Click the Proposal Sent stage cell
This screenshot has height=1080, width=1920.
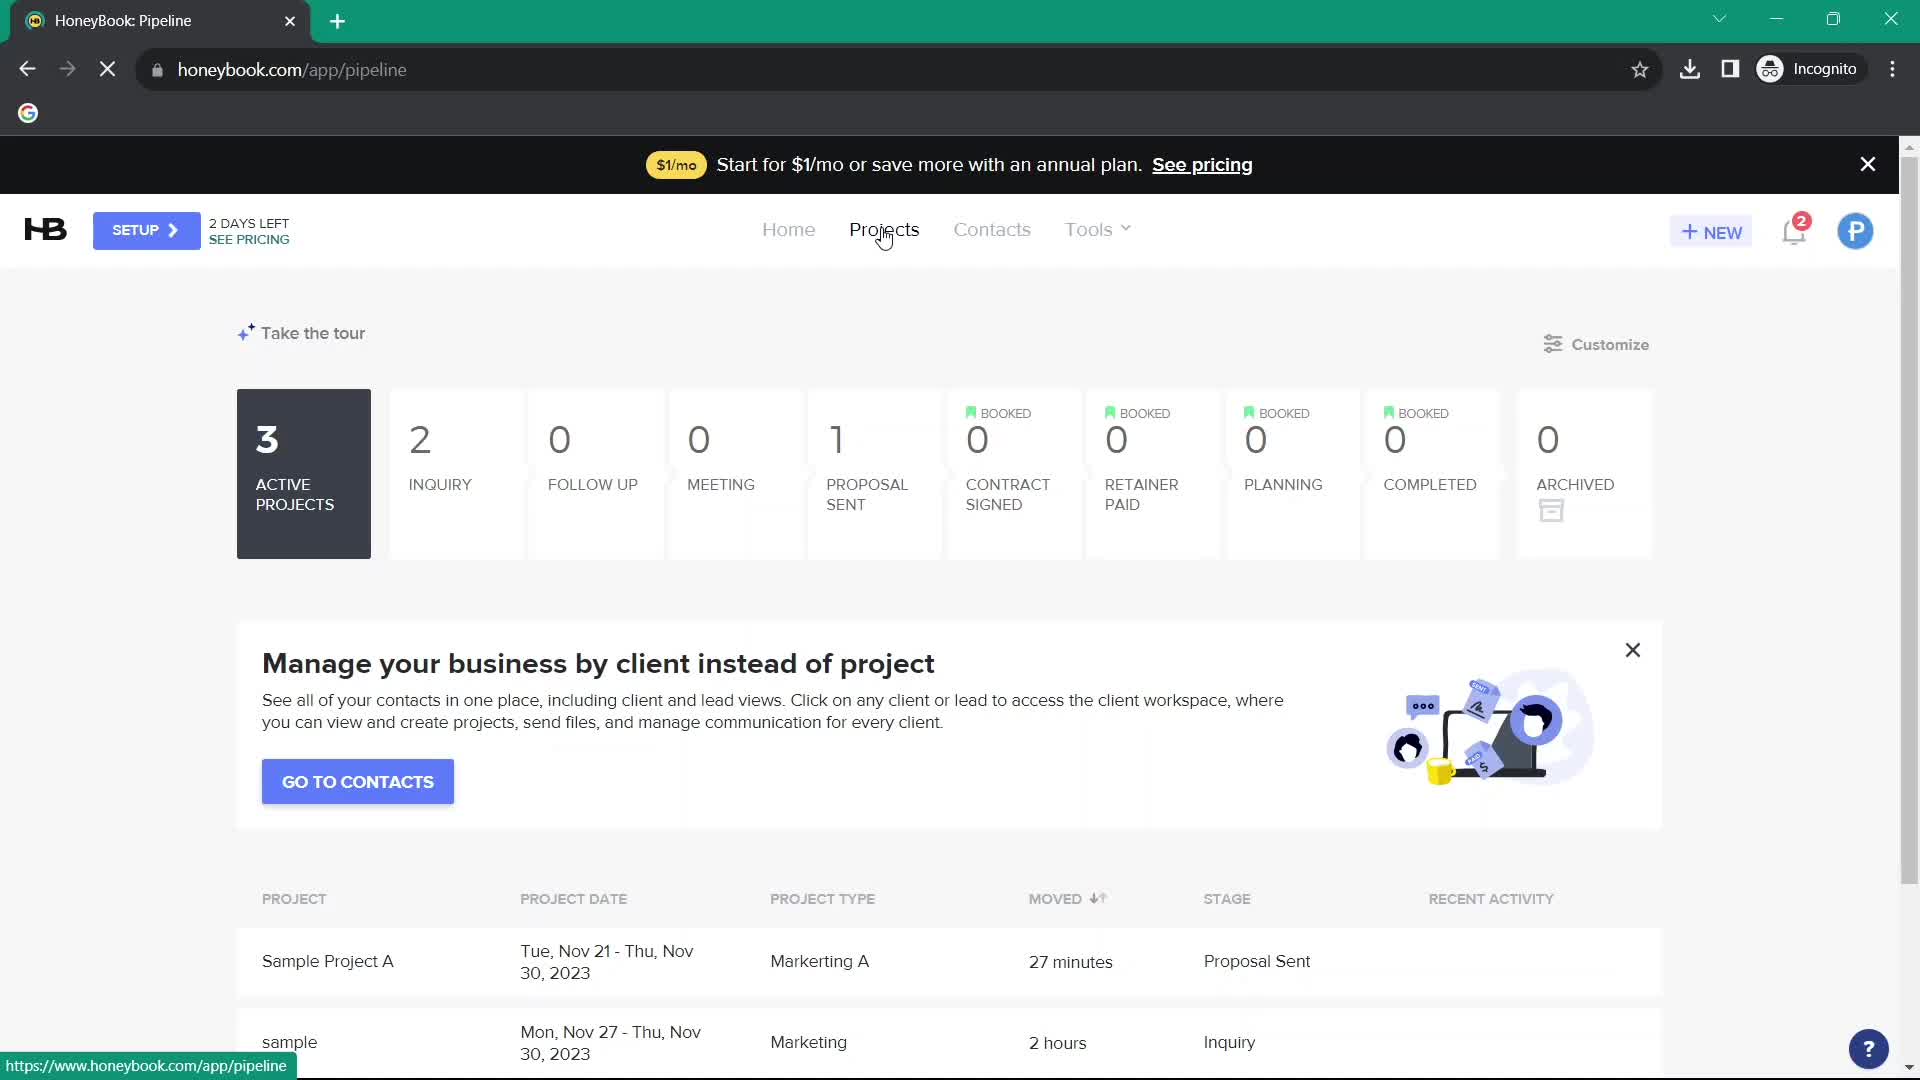click(x=1257, y=962)
